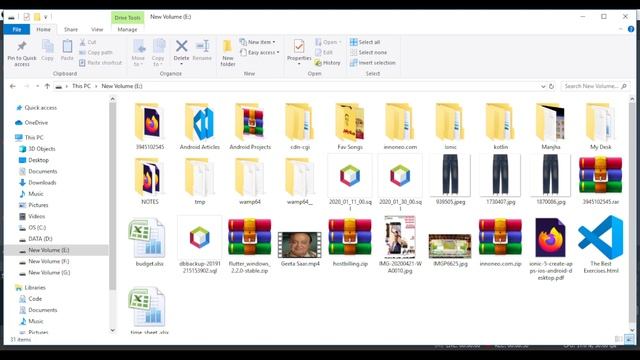Select the NOTES folder
The image size is (640, 360).
pyautogui.click(x=150, y=182)
